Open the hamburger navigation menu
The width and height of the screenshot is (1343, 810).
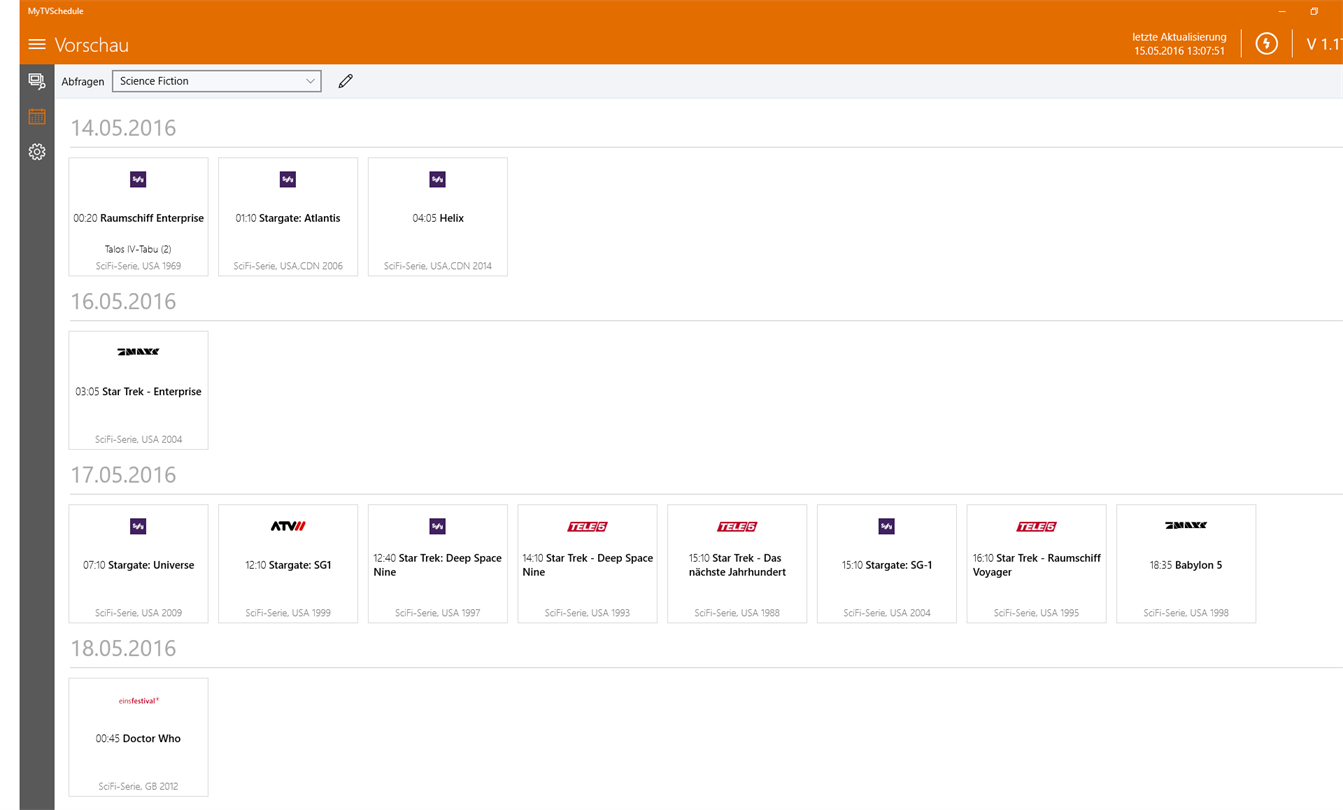pos(37,45)
